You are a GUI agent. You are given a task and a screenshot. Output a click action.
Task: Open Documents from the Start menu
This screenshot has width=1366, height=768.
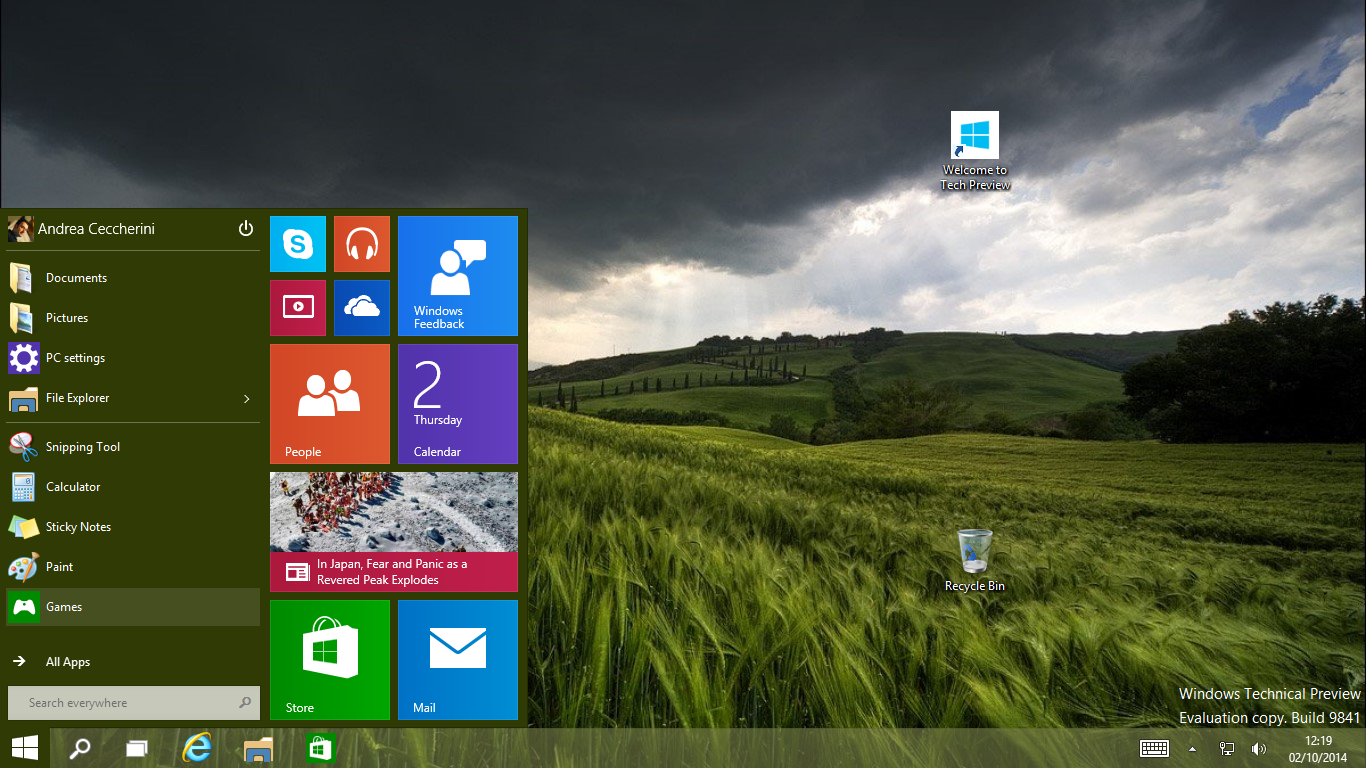(x=133, y=278)
